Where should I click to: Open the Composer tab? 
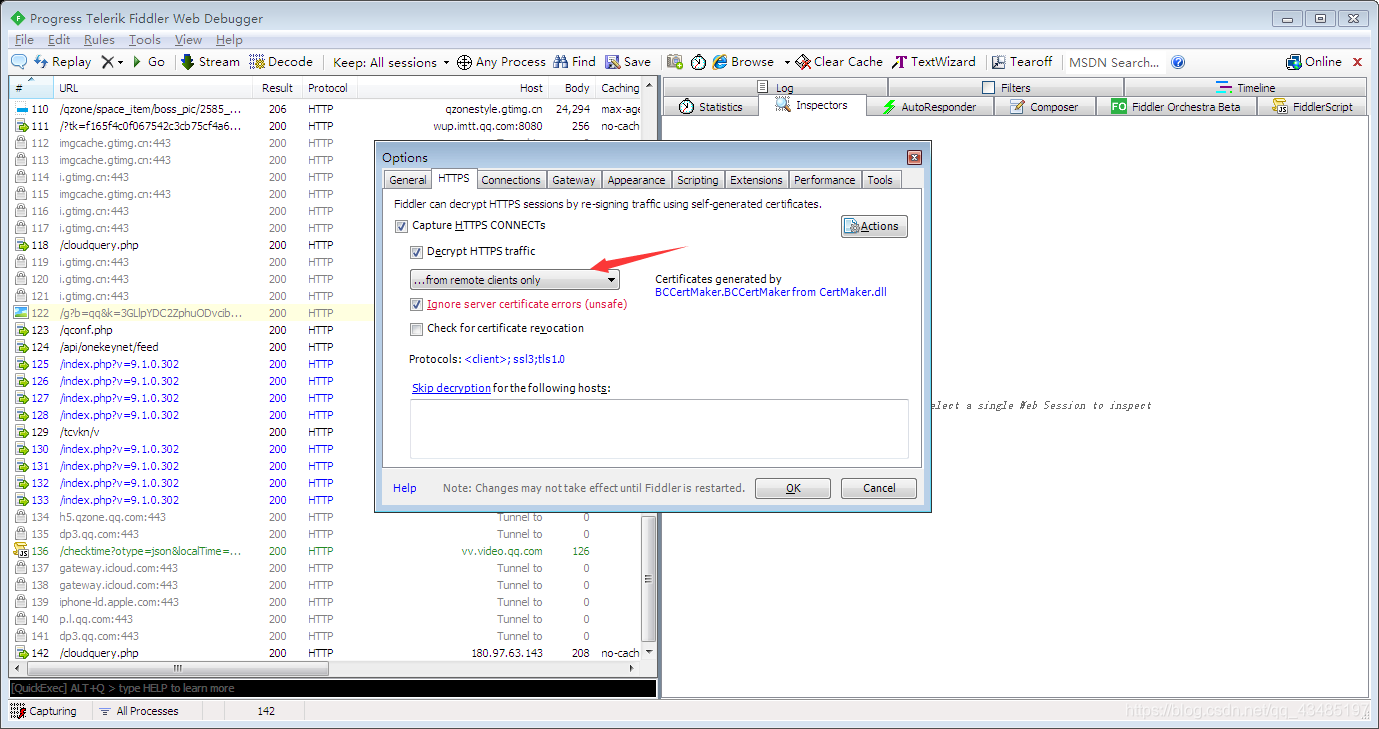click(x=1044, y=107)
